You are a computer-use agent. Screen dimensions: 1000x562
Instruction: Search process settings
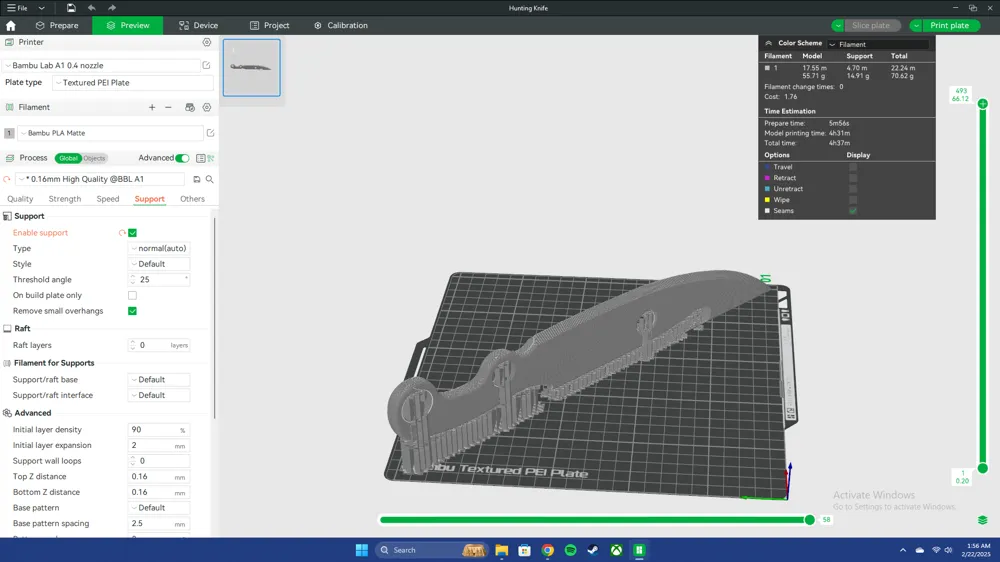point(209,179)
